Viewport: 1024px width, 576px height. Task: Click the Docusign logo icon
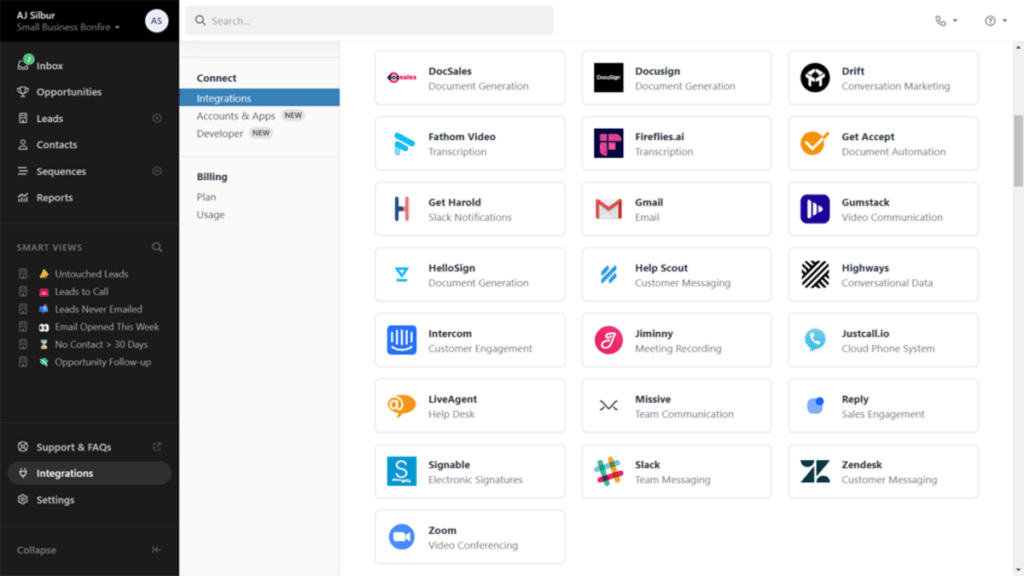[x=608, y=78]
